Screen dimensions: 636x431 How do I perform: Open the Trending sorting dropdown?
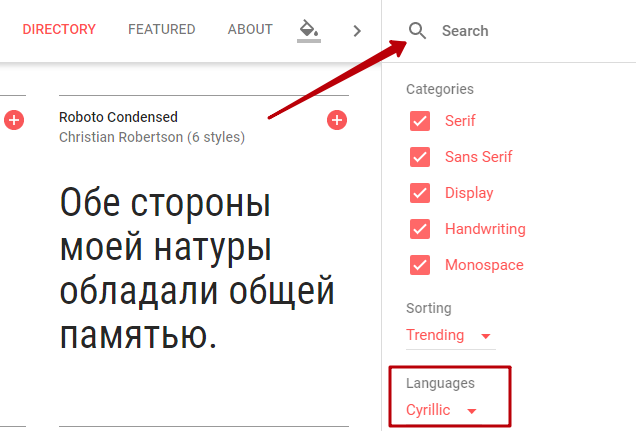[450, 336]
